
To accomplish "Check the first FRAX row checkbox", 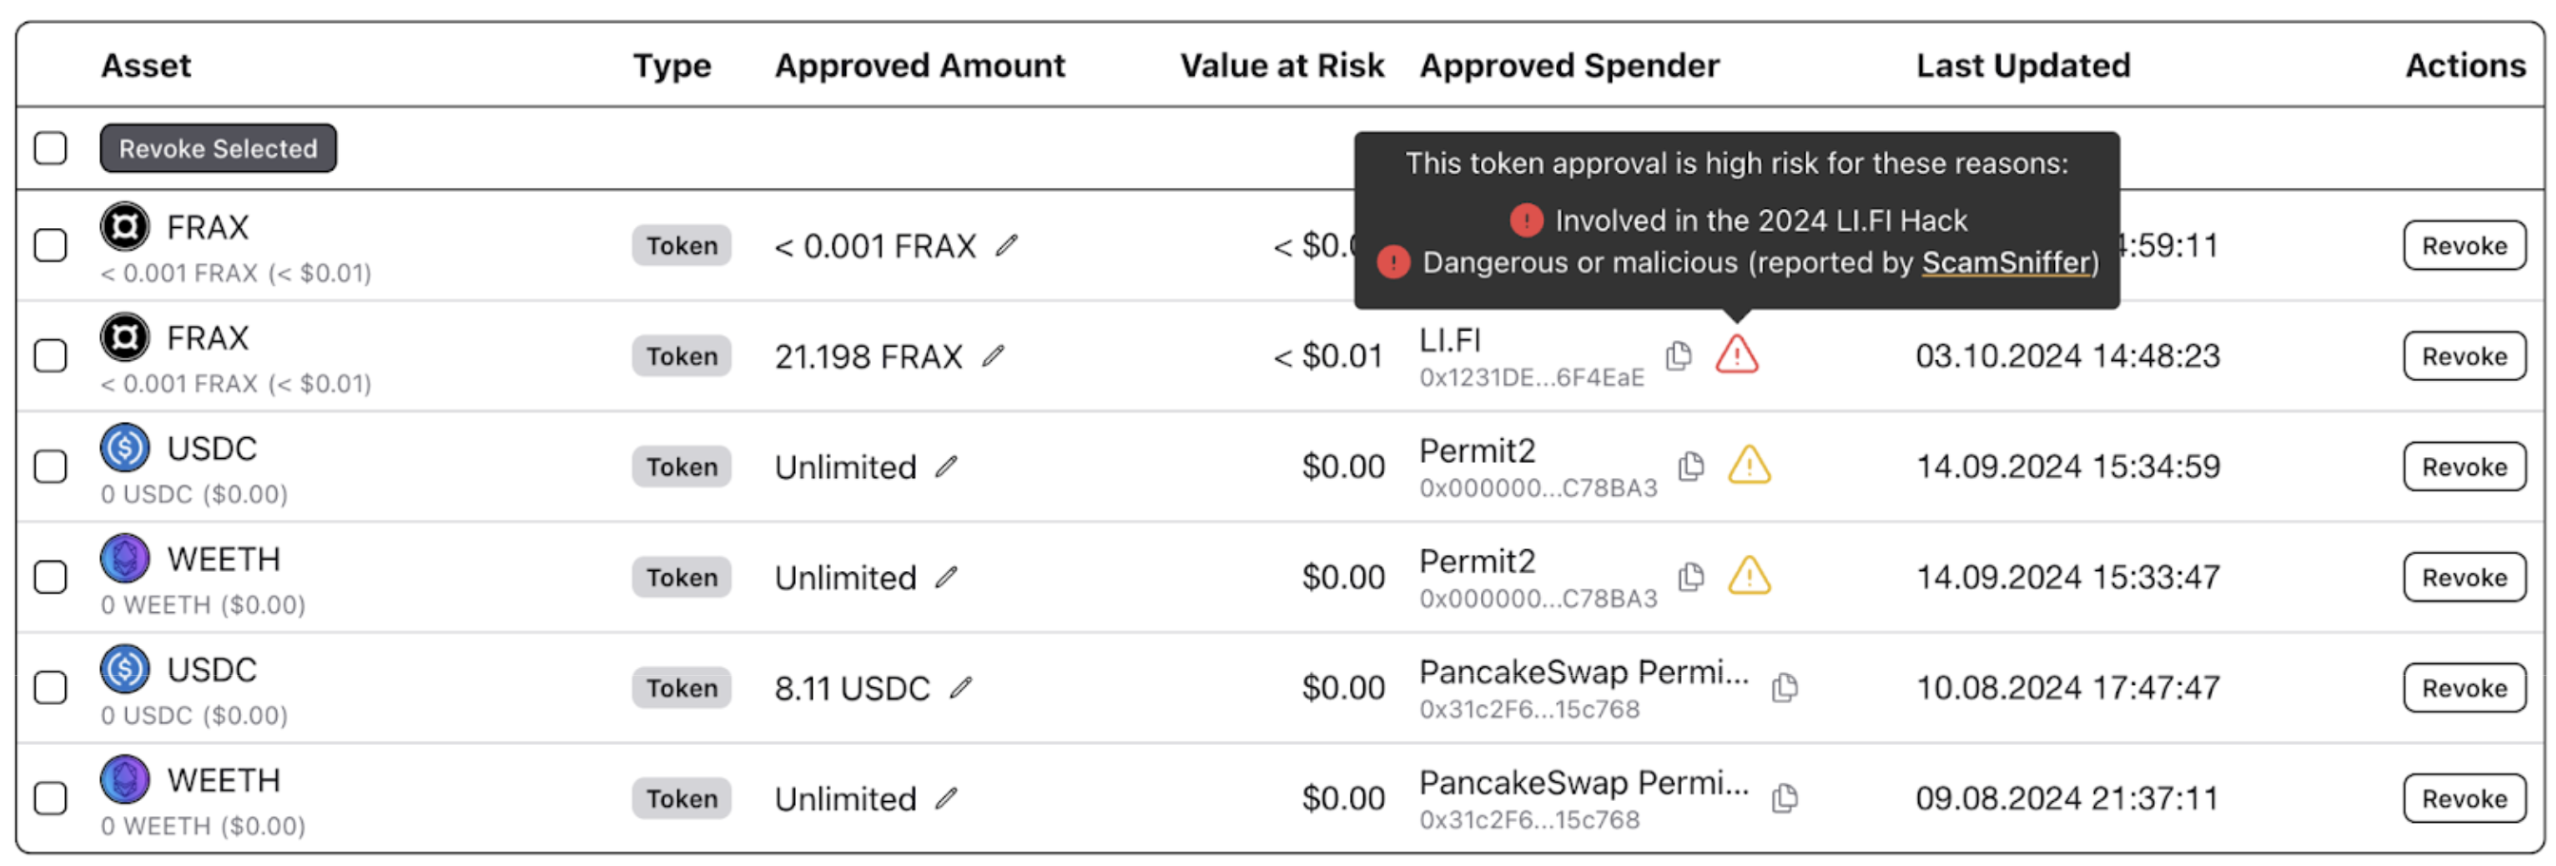I will pyautogui.click(x=50, y=245).
